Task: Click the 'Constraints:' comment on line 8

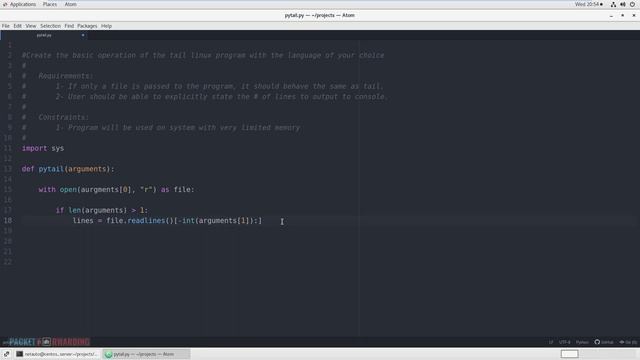Action: click(x=63, y=118)
